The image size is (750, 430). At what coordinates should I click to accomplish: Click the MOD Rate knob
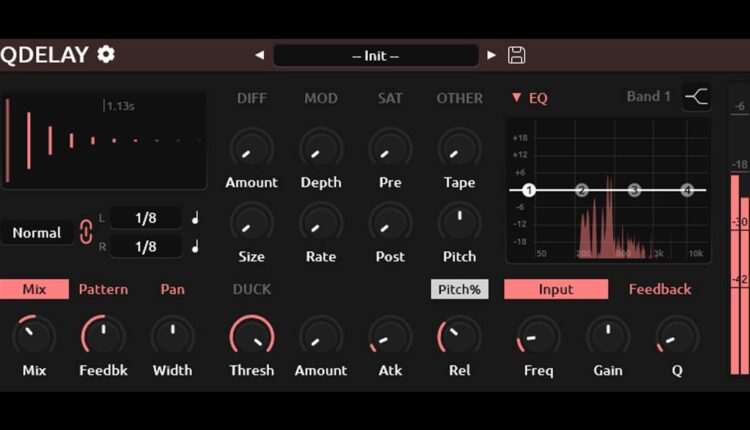321,223
